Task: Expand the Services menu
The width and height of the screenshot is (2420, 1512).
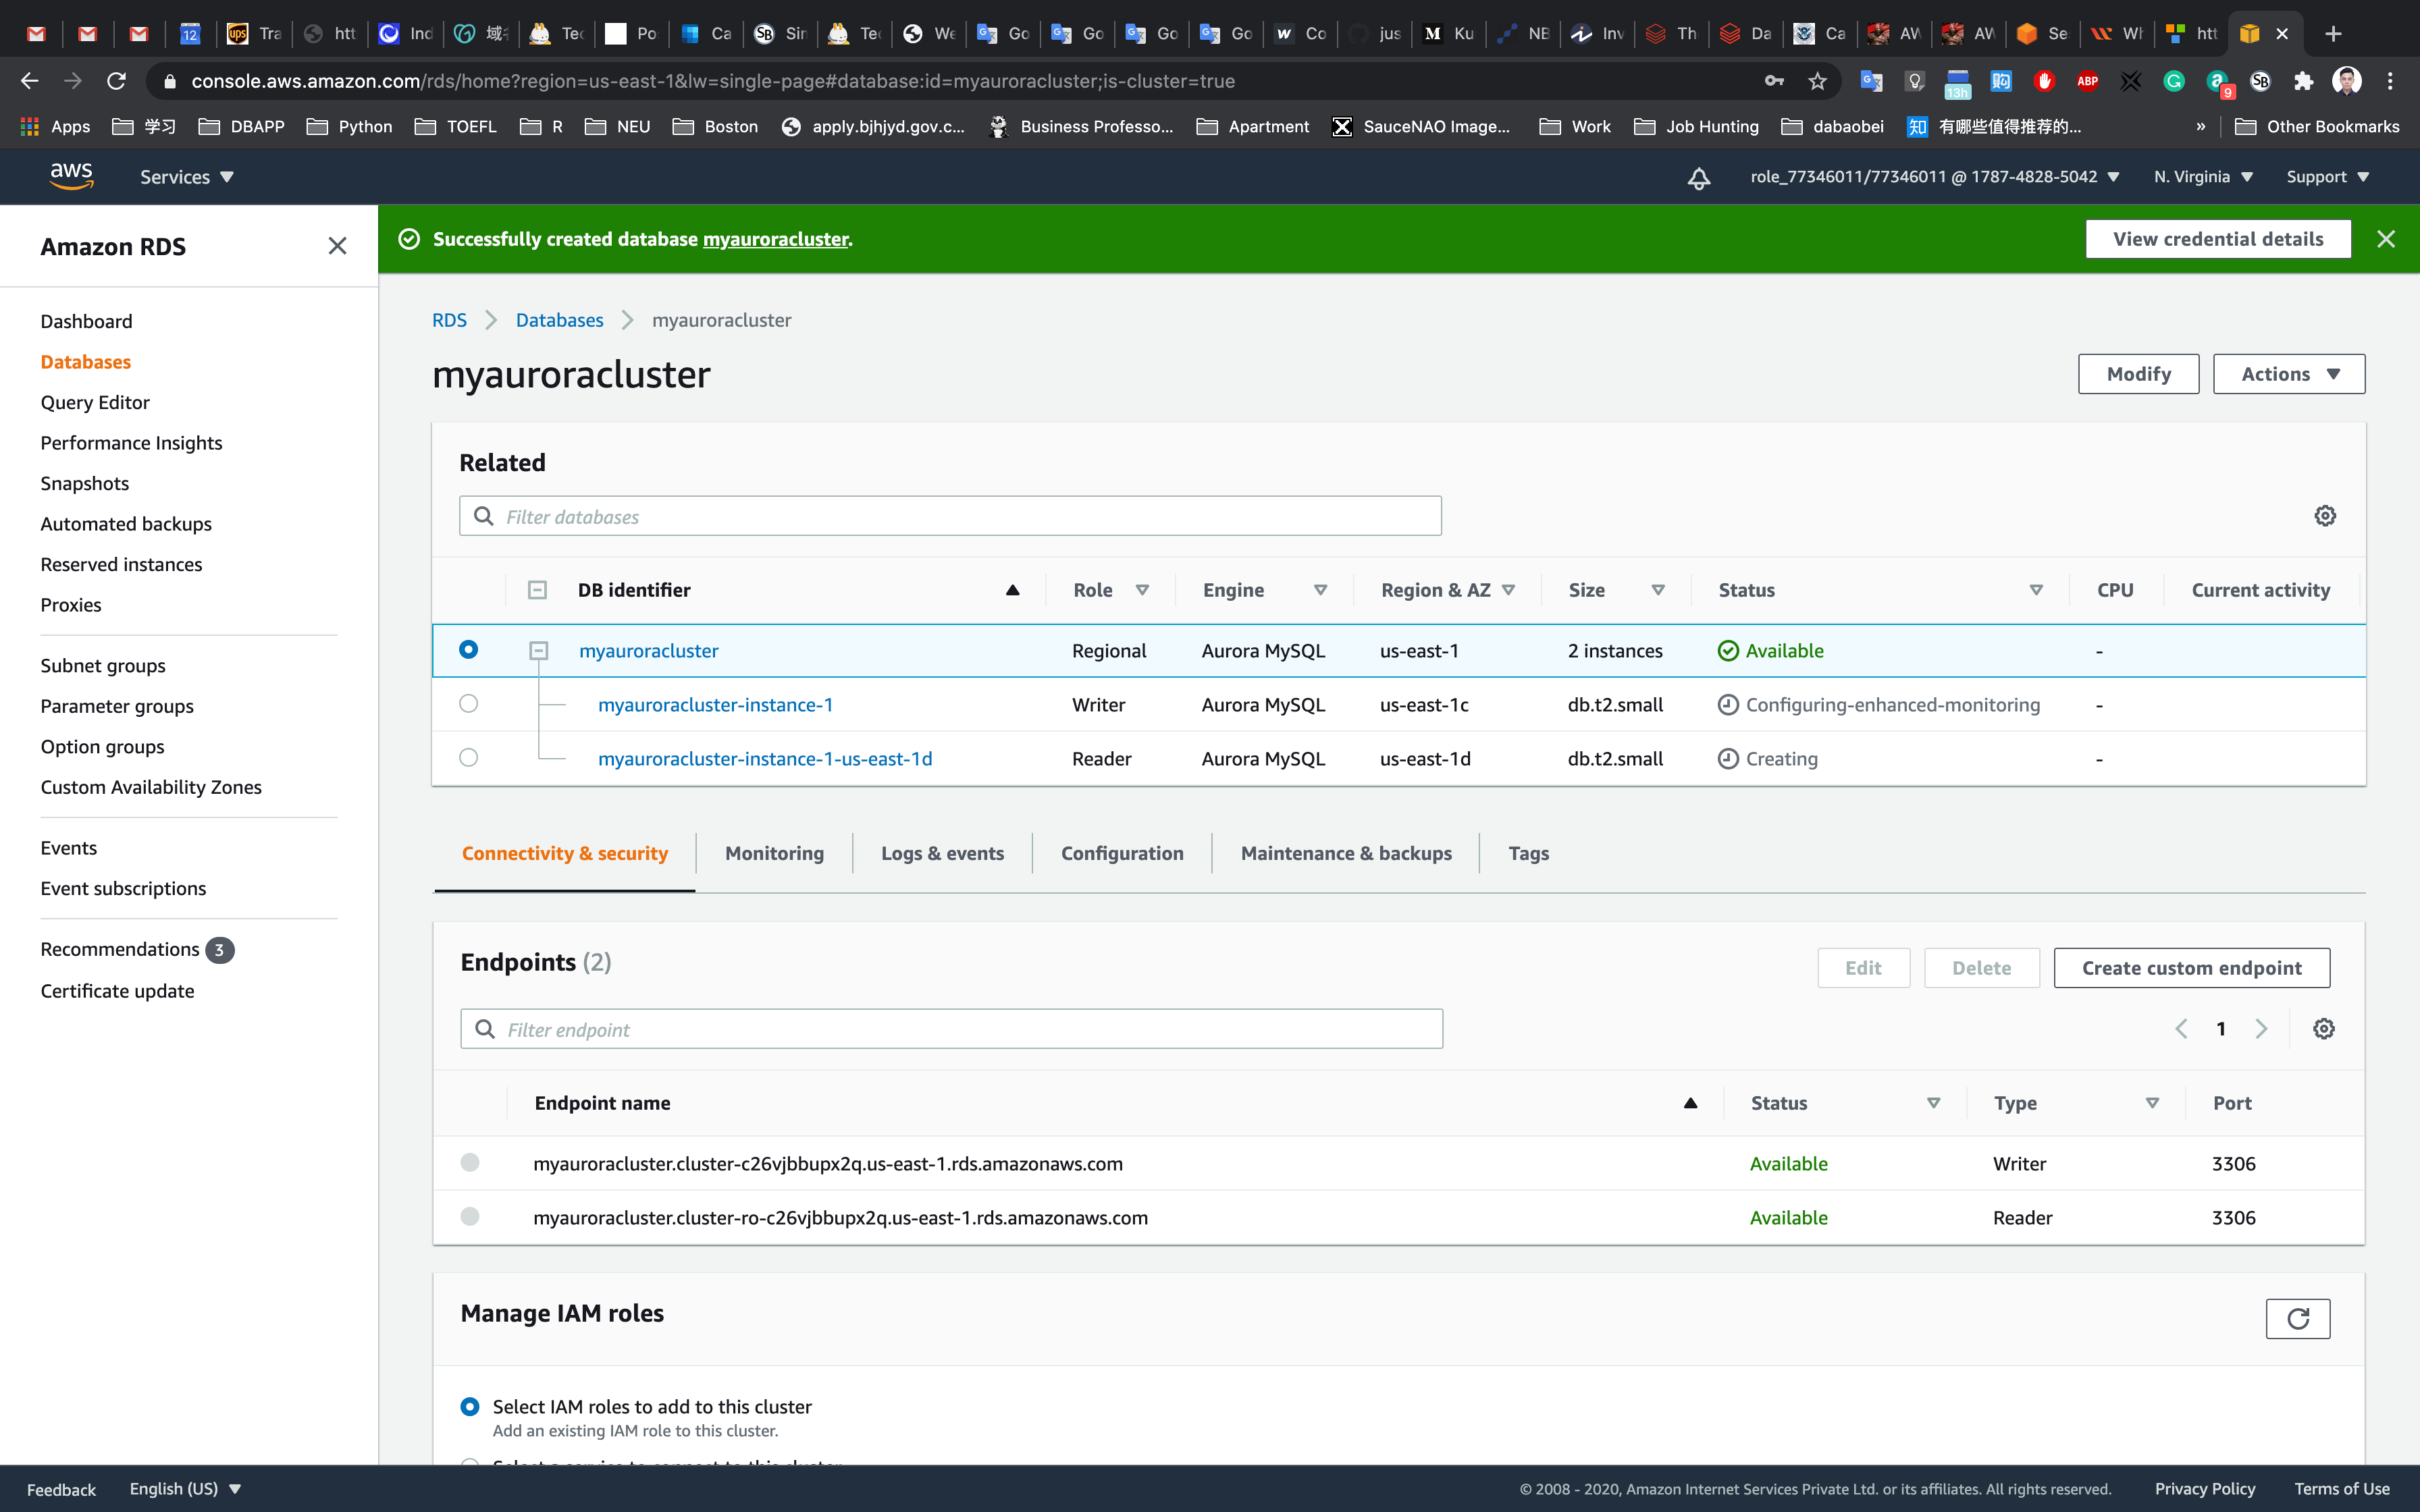Action: click(186, 177)
